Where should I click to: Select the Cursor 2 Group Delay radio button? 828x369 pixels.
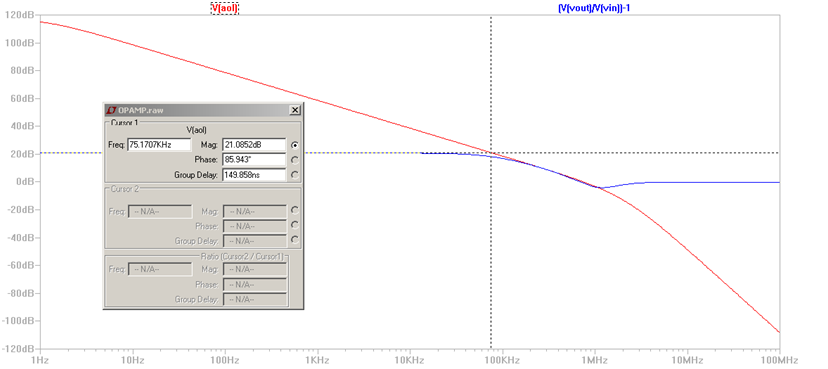[295, 240]
